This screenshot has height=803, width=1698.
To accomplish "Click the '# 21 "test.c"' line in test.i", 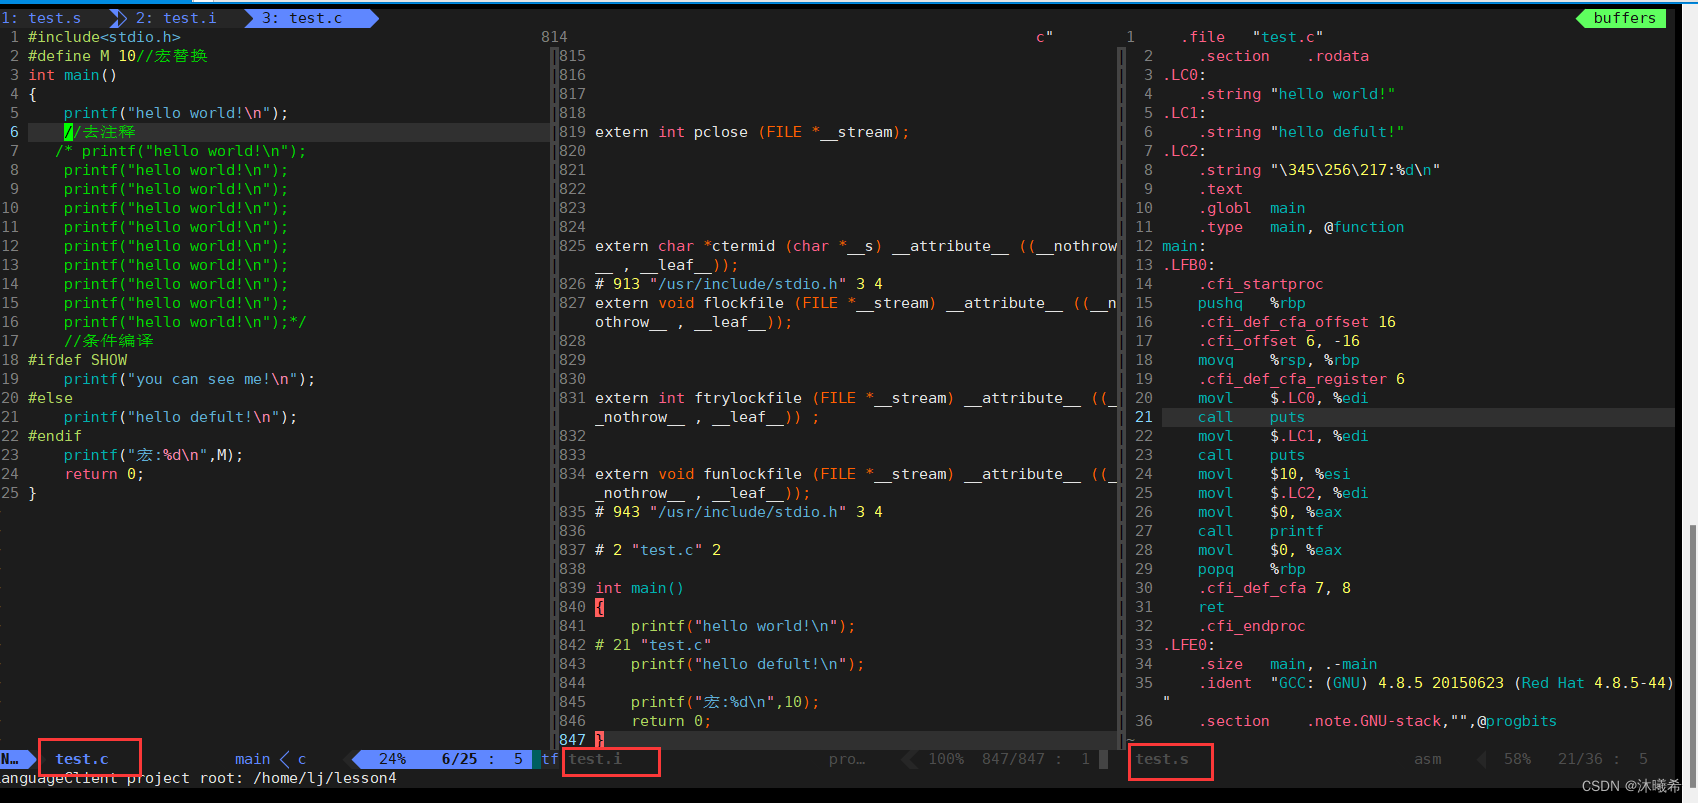I will point(653,645).
